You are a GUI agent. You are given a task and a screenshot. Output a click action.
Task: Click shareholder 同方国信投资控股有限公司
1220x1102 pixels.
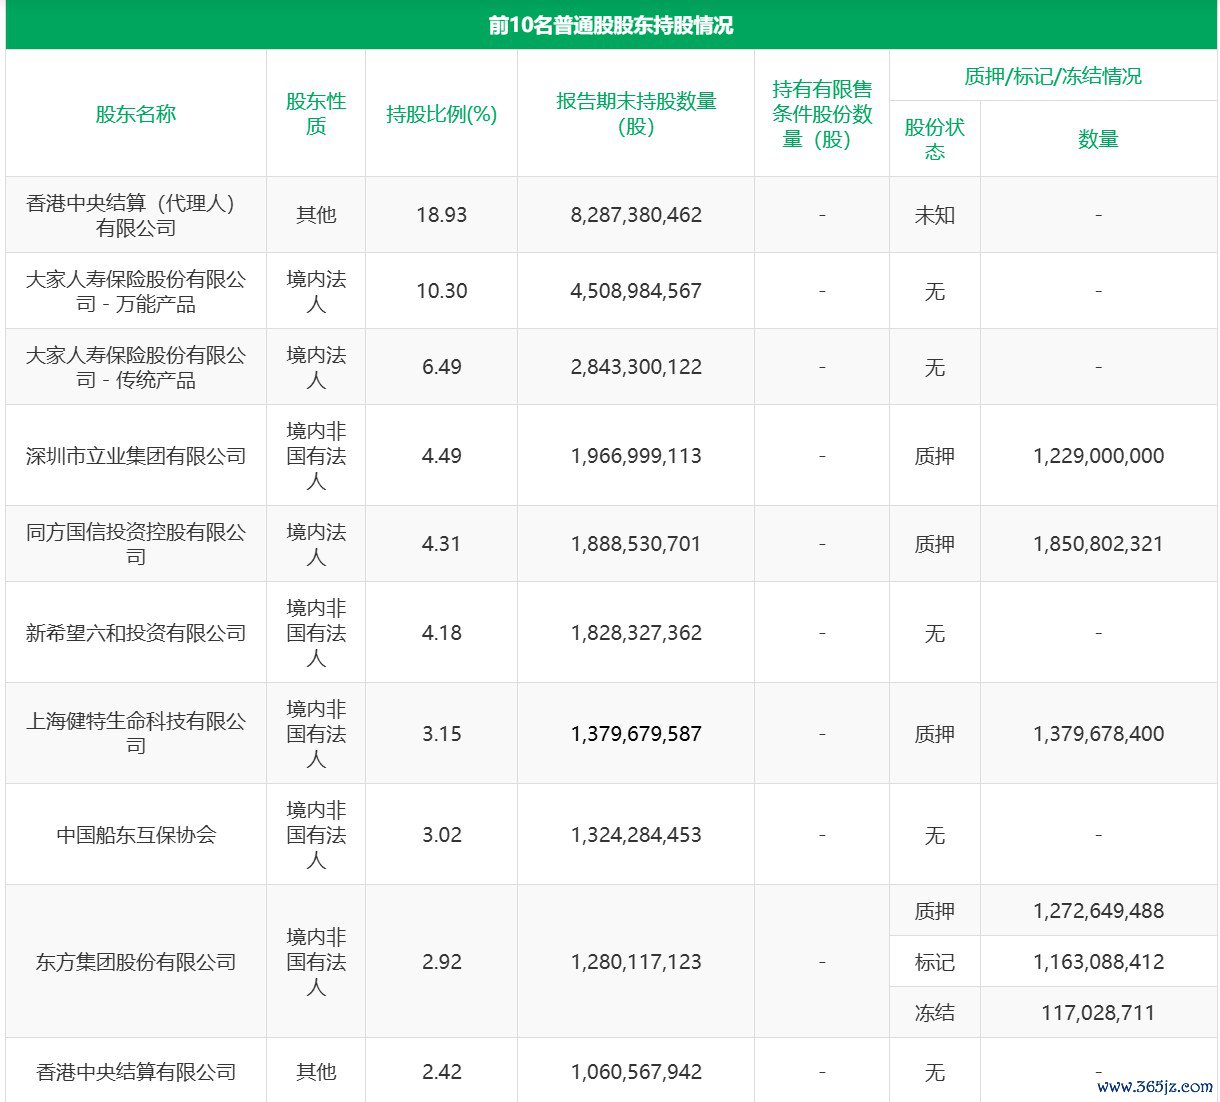(136, 544)
